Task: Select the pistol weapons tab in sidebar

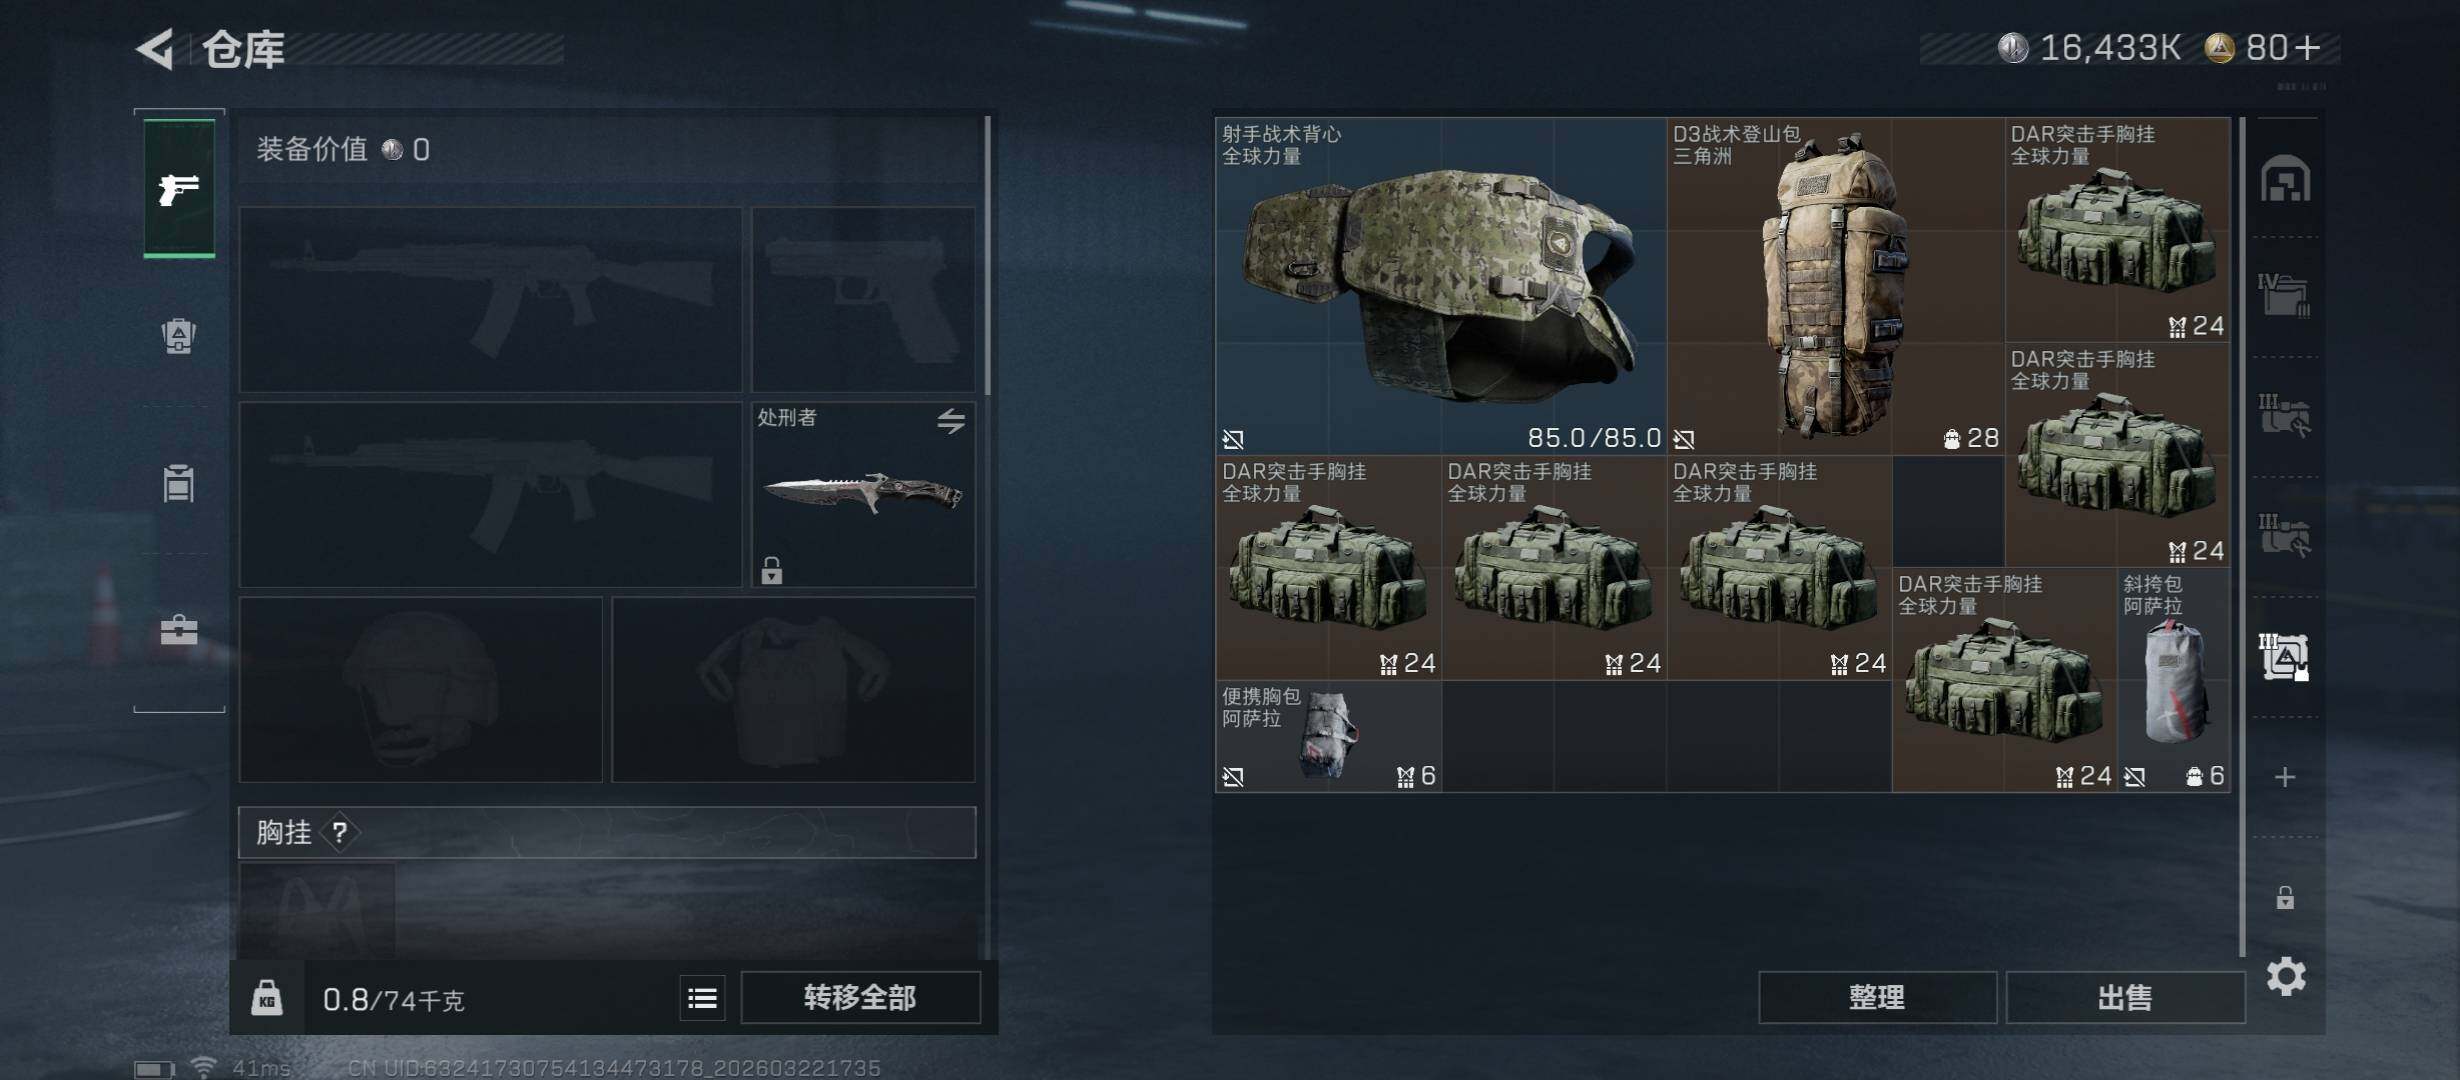Action: pyautogui.click(x=179, y=188)
